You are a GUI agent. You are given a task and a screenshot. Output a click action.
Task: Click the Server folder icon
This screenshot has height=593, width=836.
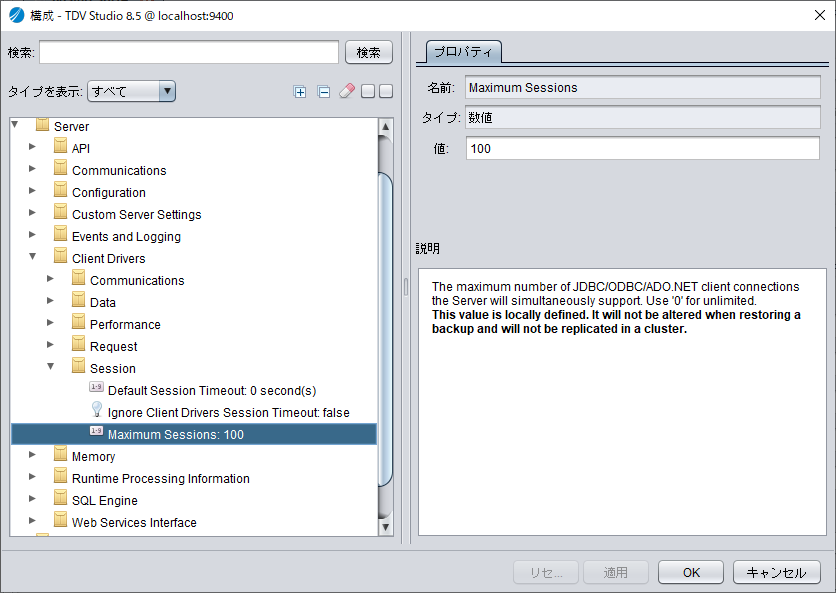[x=42, y=125]
